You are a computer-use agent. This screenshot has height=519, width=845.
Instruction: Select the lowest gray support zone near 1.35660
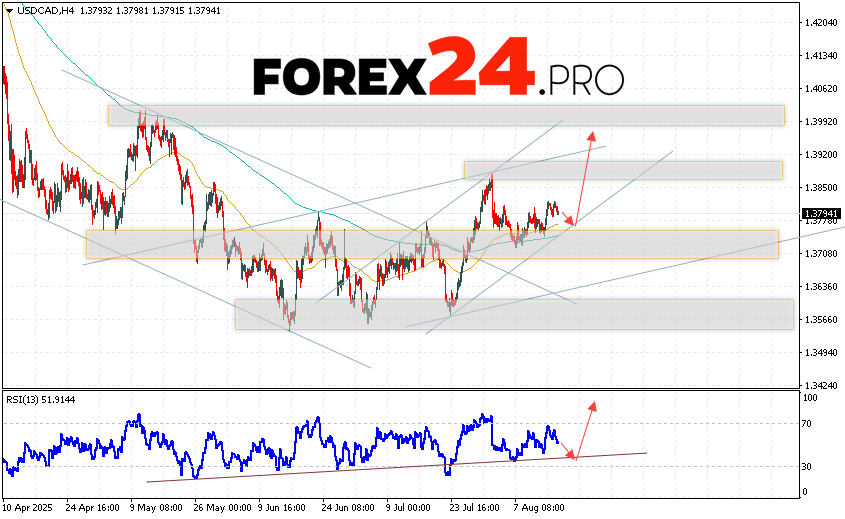coord(513,314)
